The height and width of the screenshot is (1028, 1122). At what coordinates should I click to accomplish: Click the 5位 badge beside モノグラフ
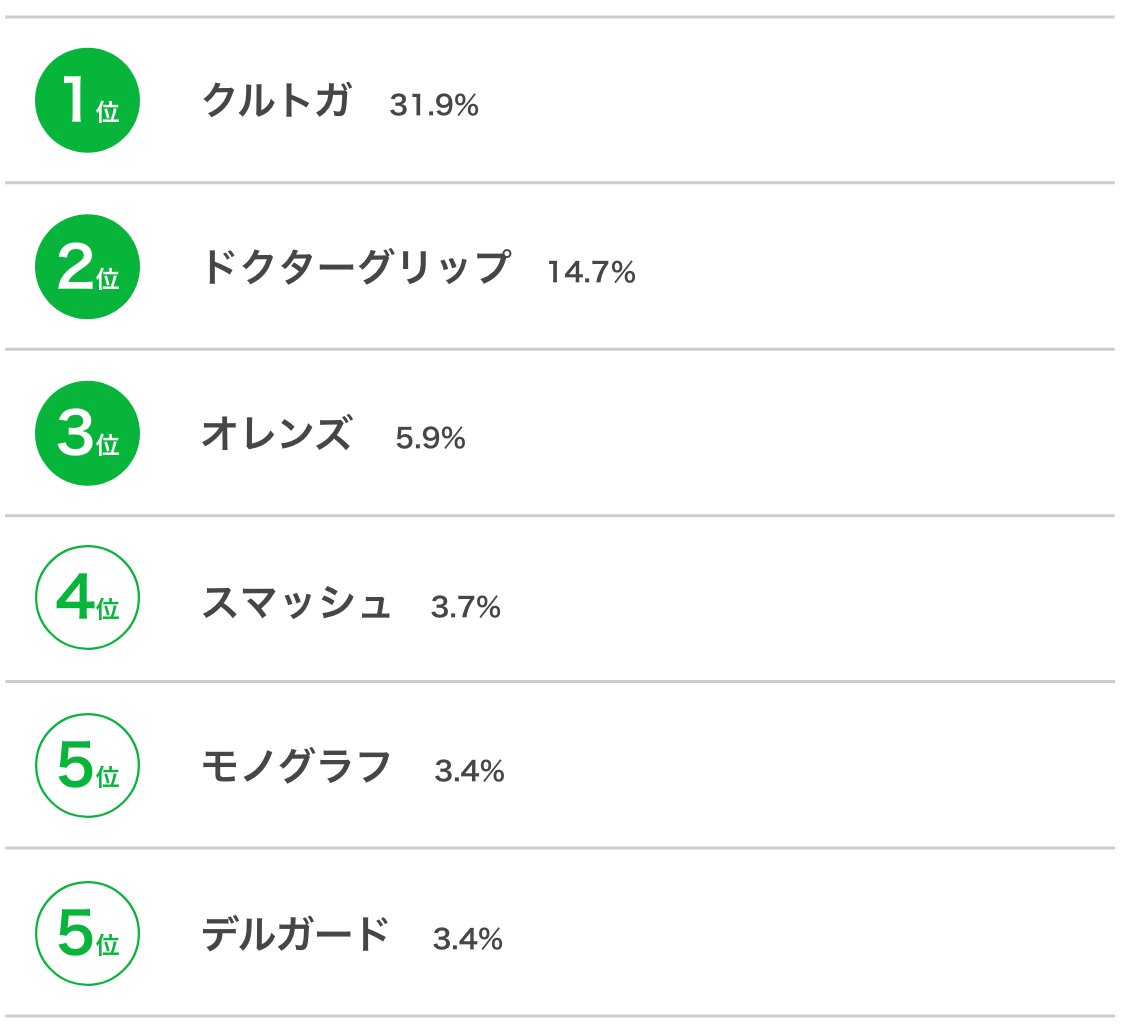(87, 765)
